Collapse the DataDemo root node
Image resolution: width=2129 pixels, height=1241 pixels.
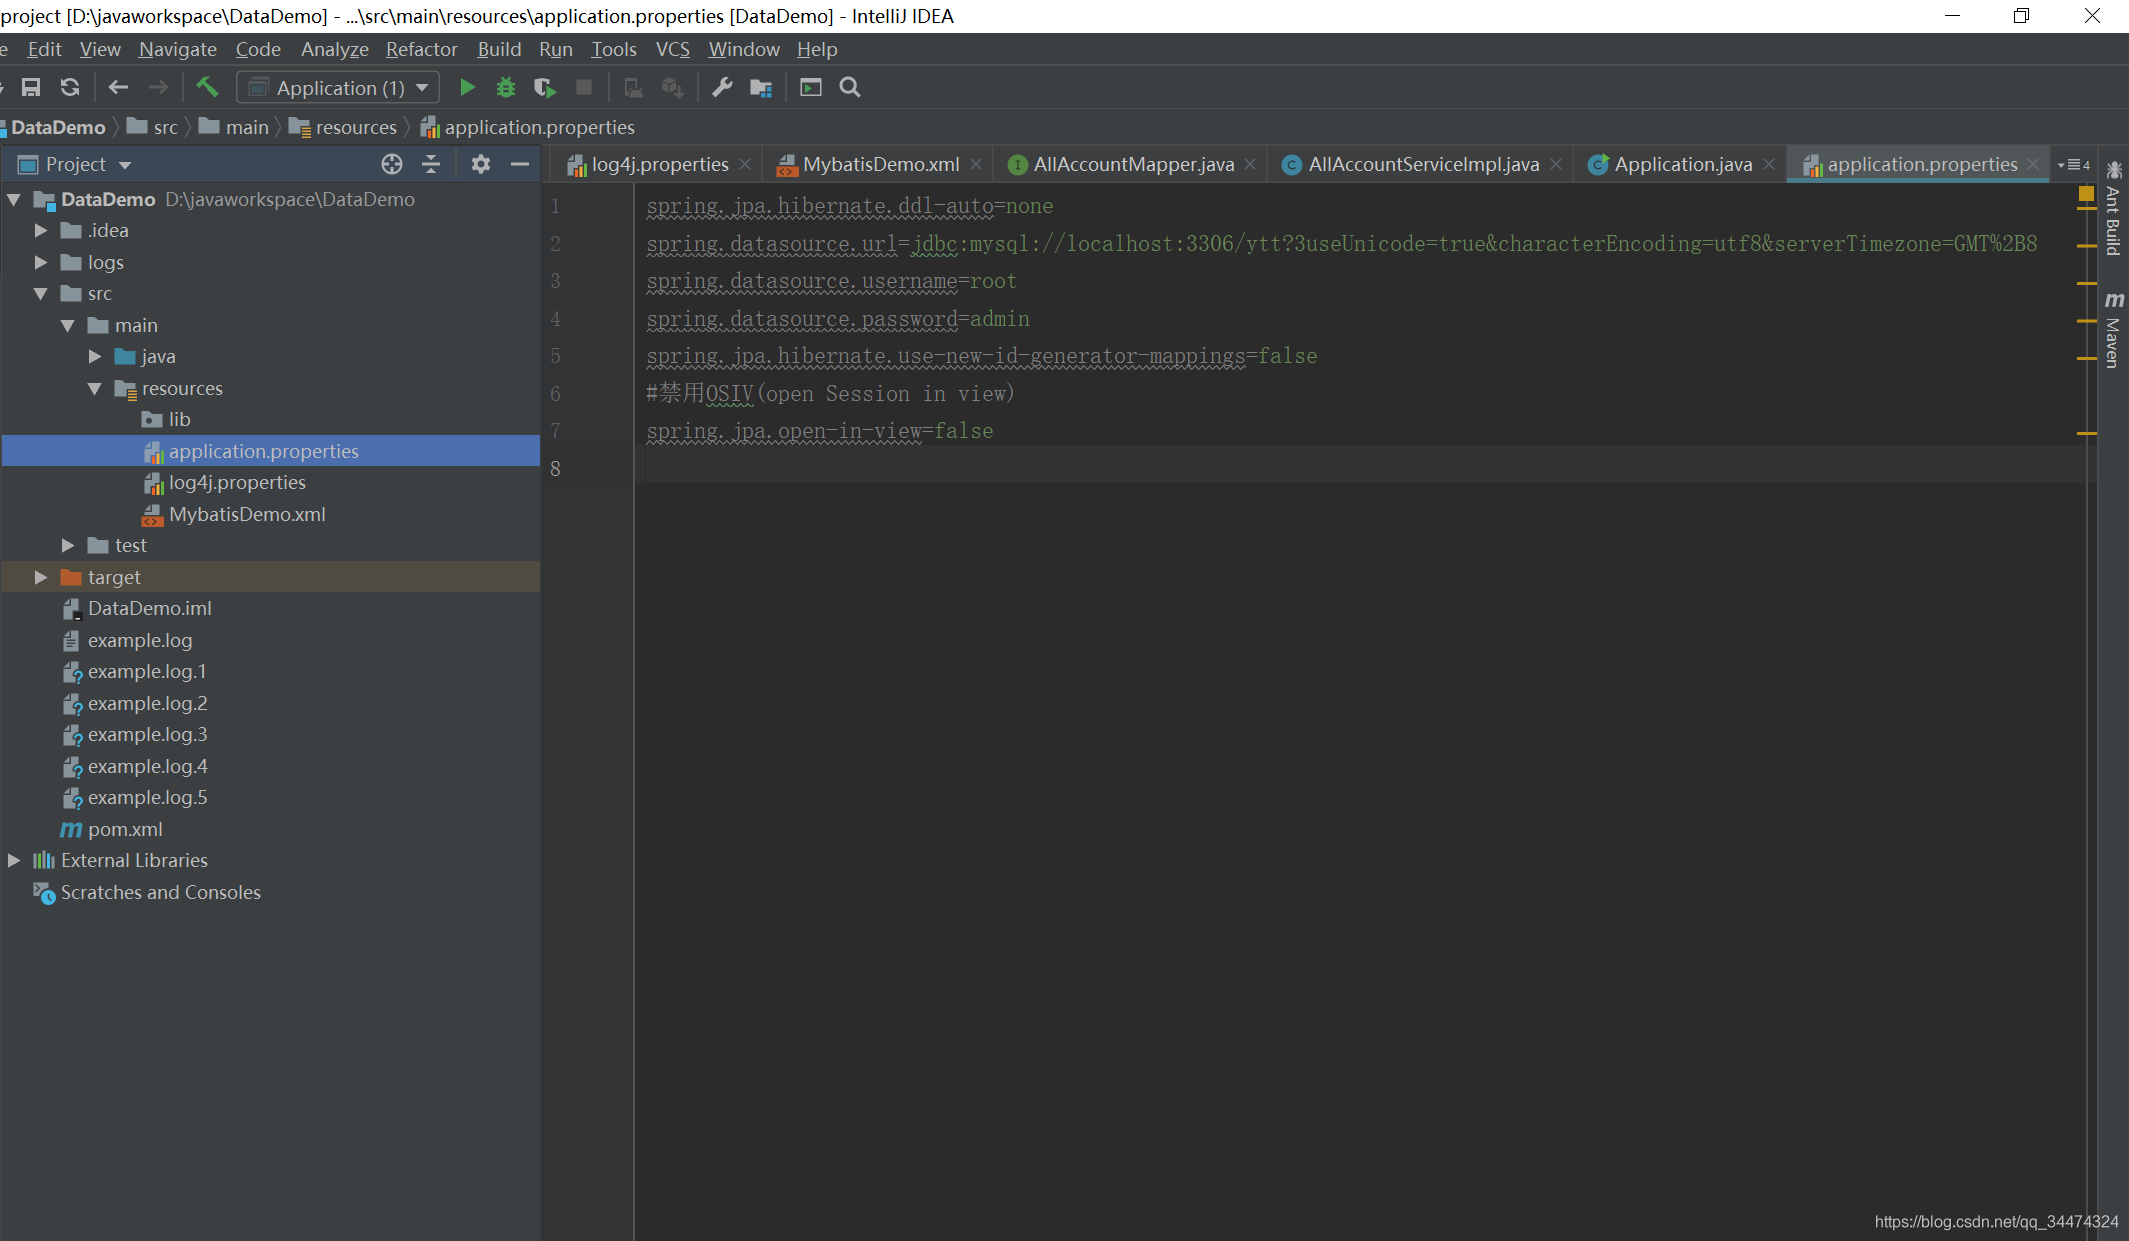pyautogui.click(x=14, y=200)
